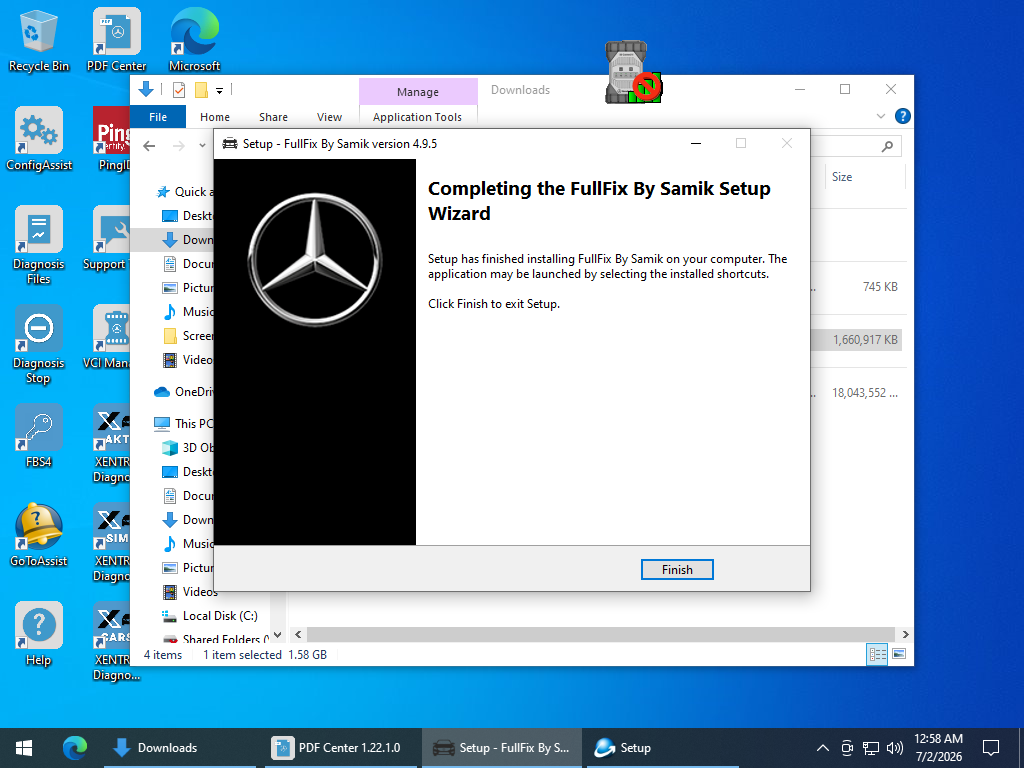The image size is (1024, 768).
Task: Open the File tab in Downloads window
Action: point(158,117)
